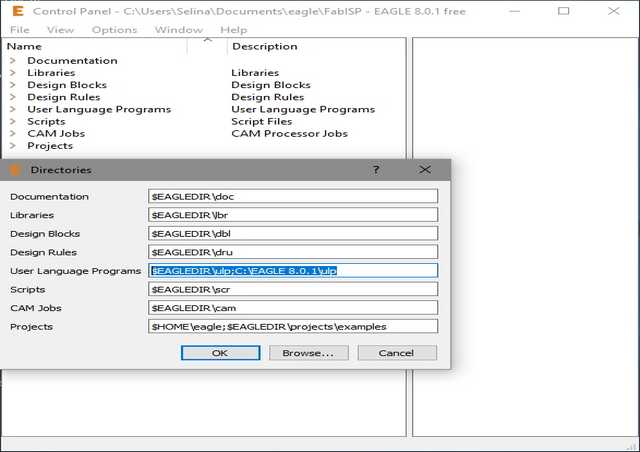Confirm the Directories dialog with OK
Viewport: 640px width, 452px height.
(x=220, y=353)
